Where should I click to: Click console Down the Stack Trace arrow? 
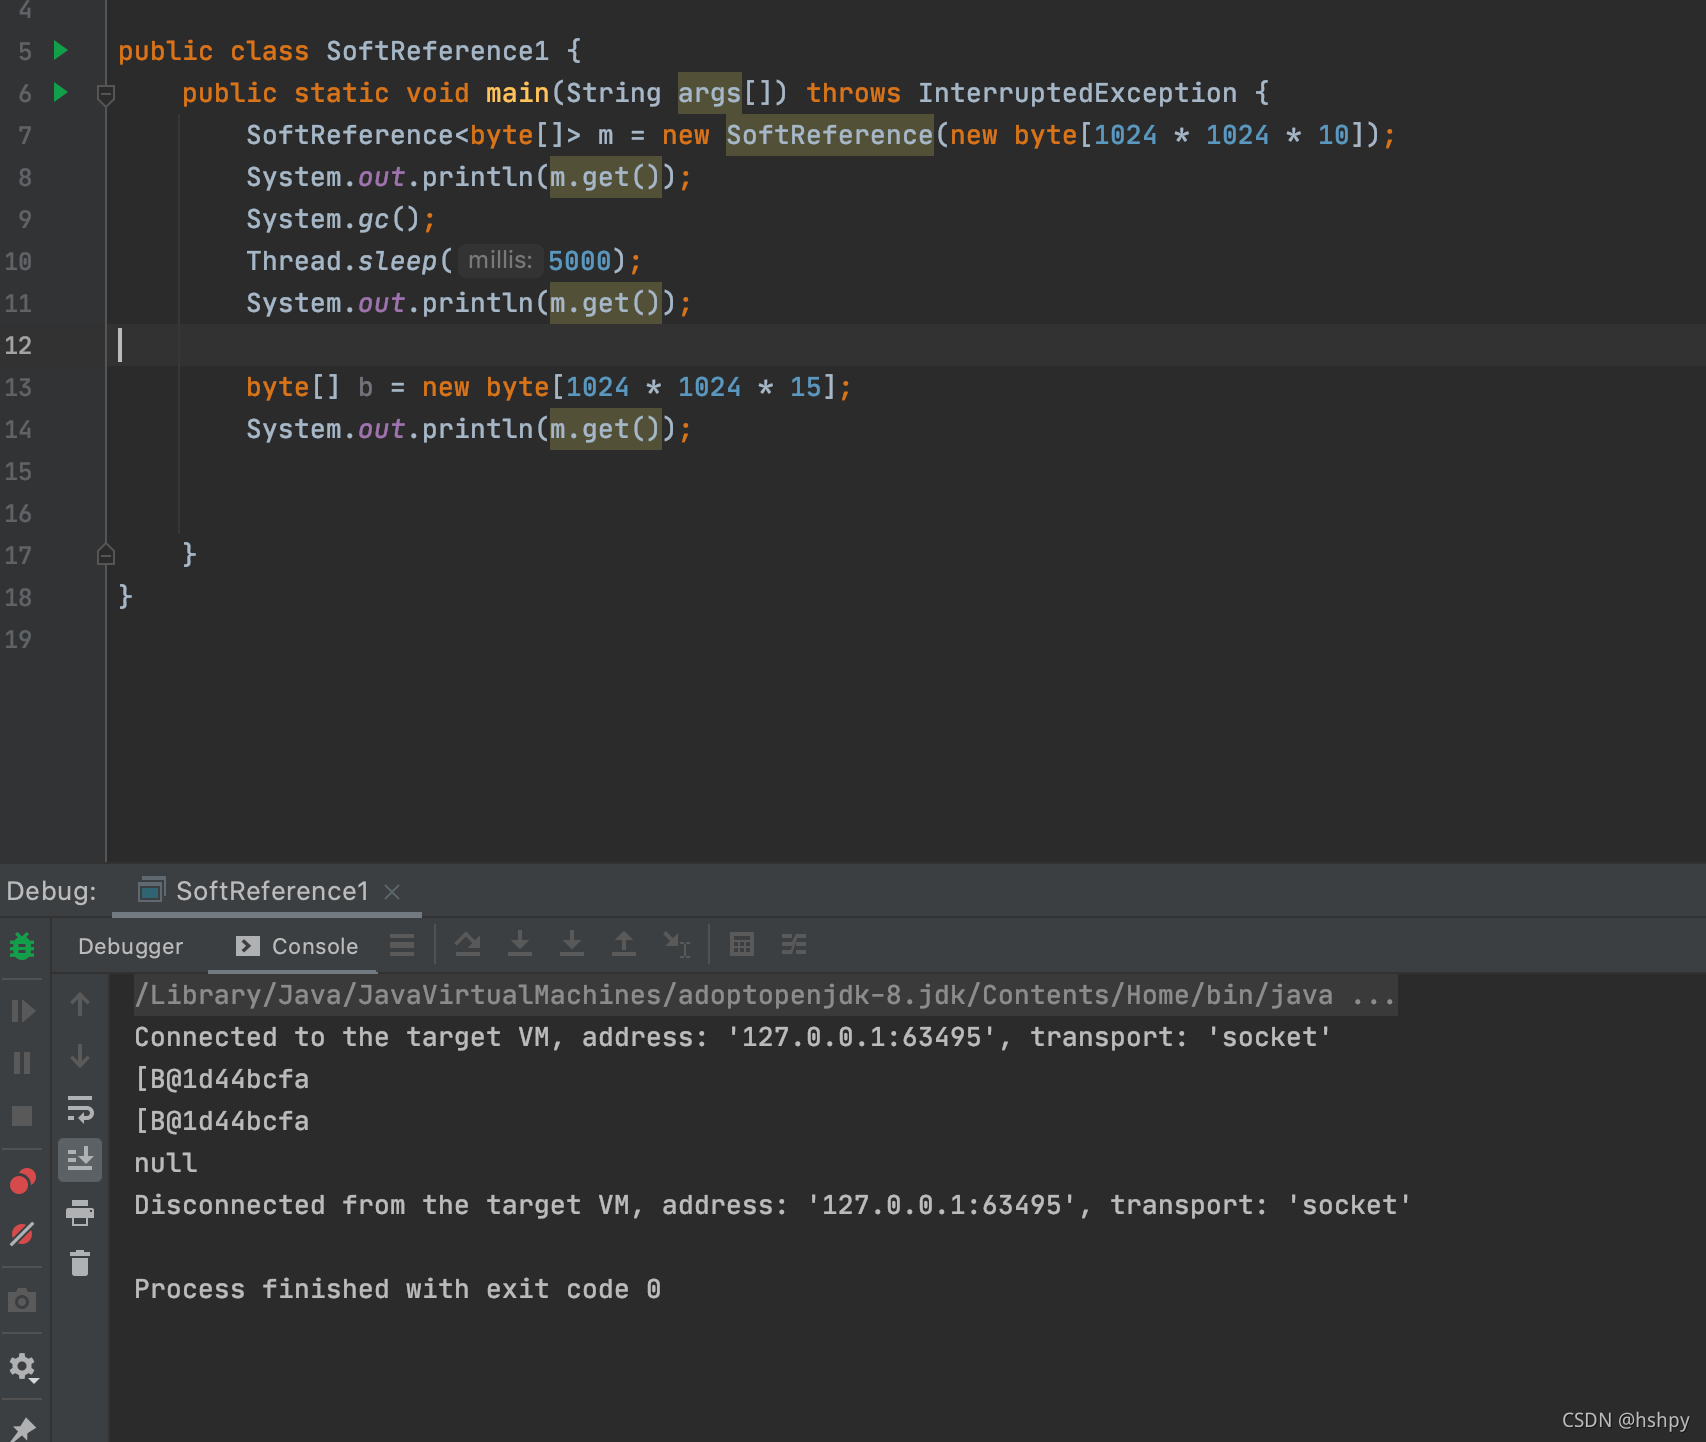coord(80,1056)
